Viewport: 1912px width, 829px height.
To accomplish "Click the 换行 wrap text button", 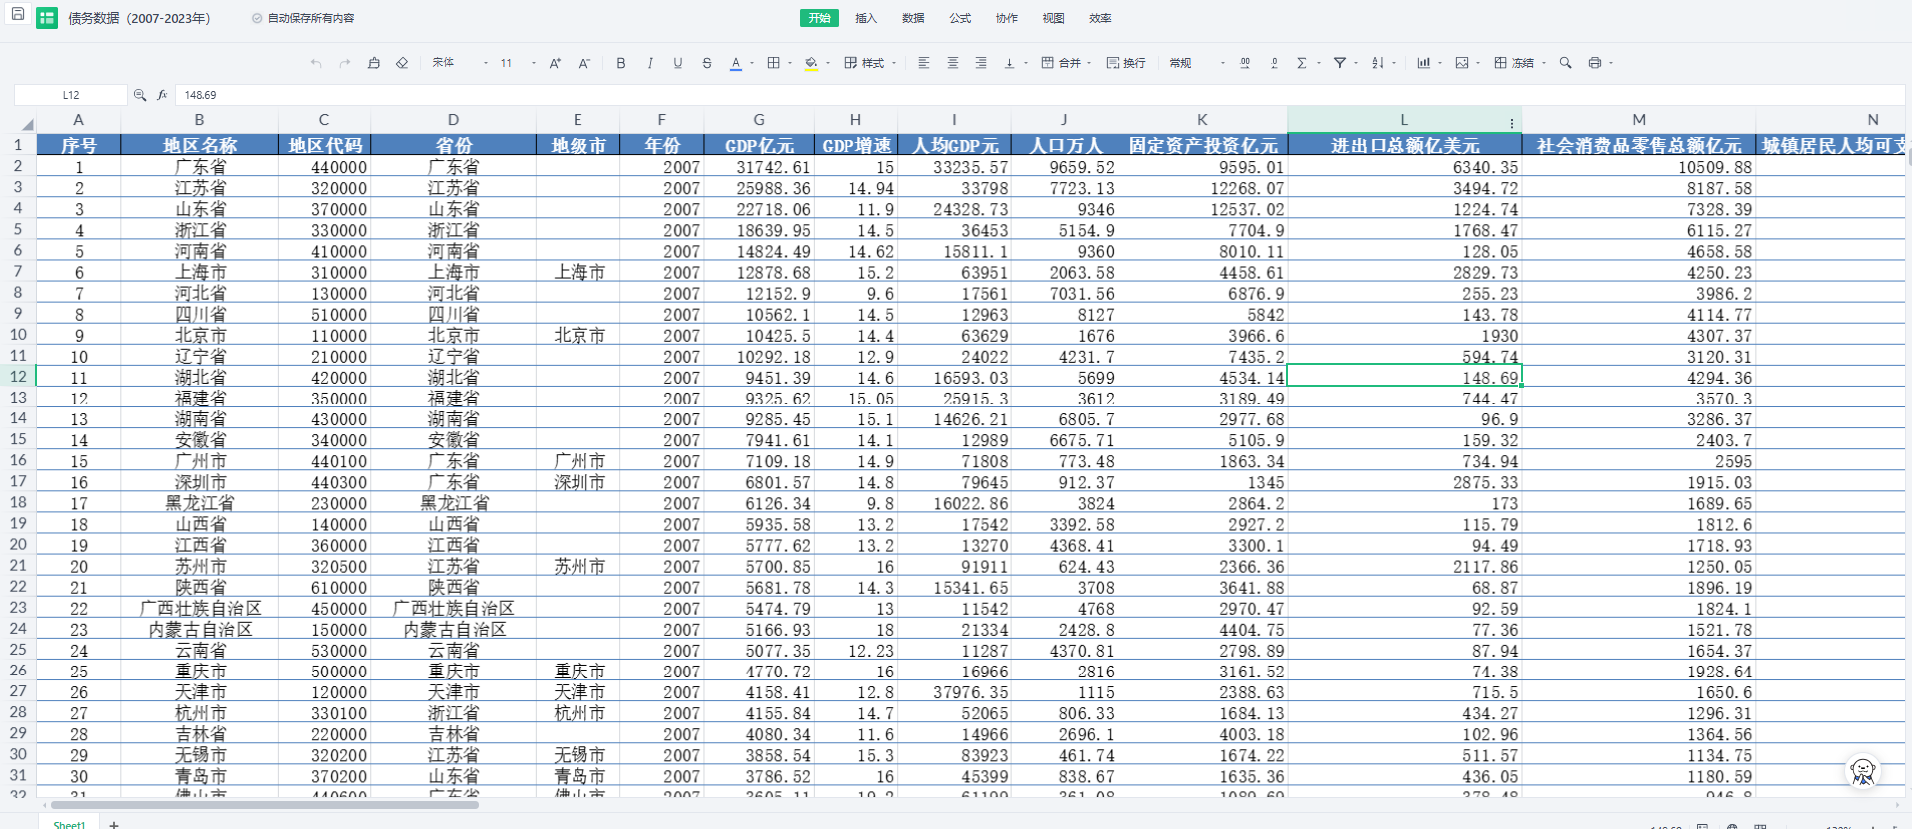I will pyautogui.click(x=1126, y=63).
